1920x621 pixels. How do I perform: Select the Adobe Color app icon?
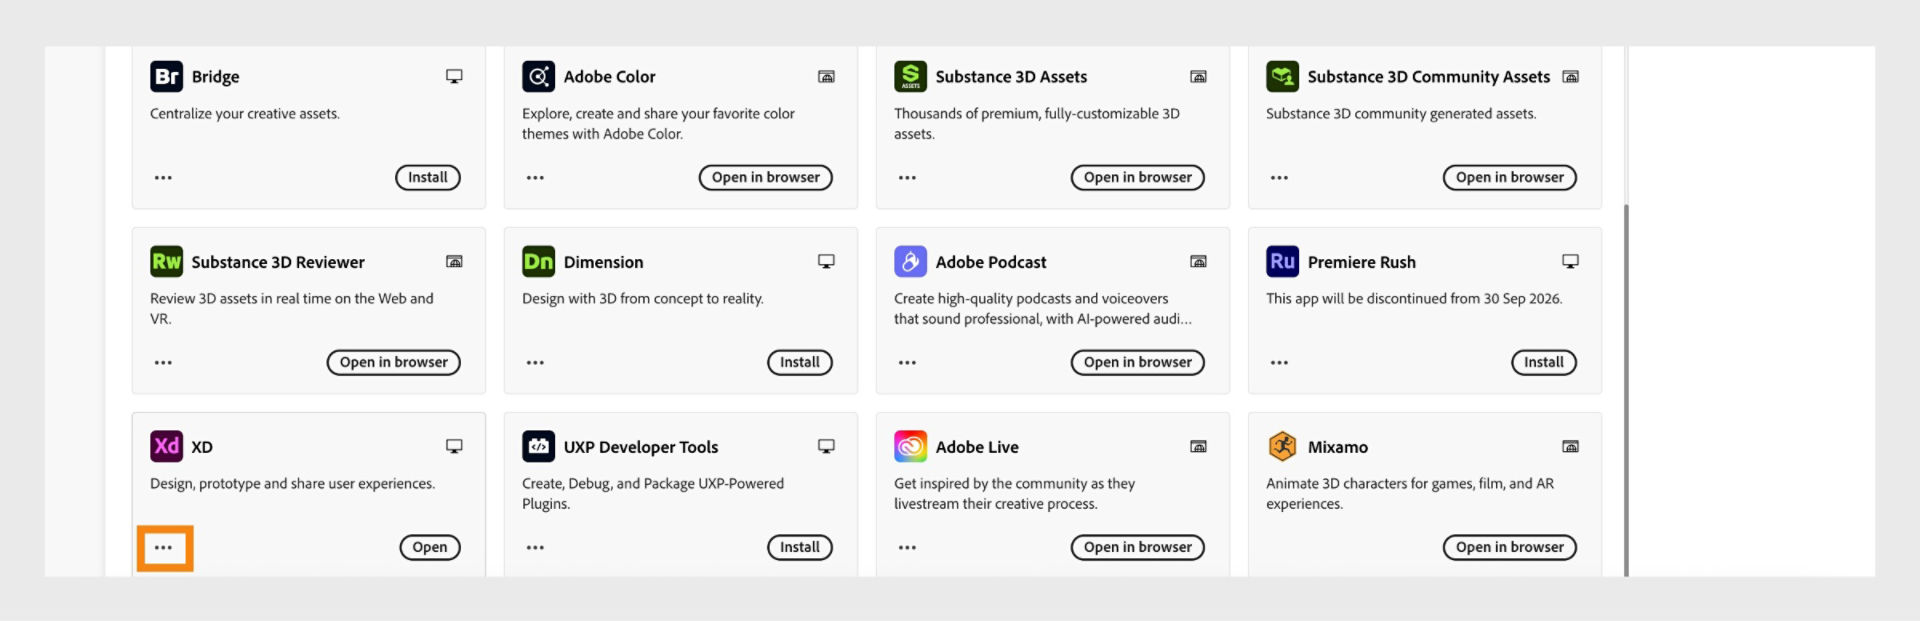[538, 76]
